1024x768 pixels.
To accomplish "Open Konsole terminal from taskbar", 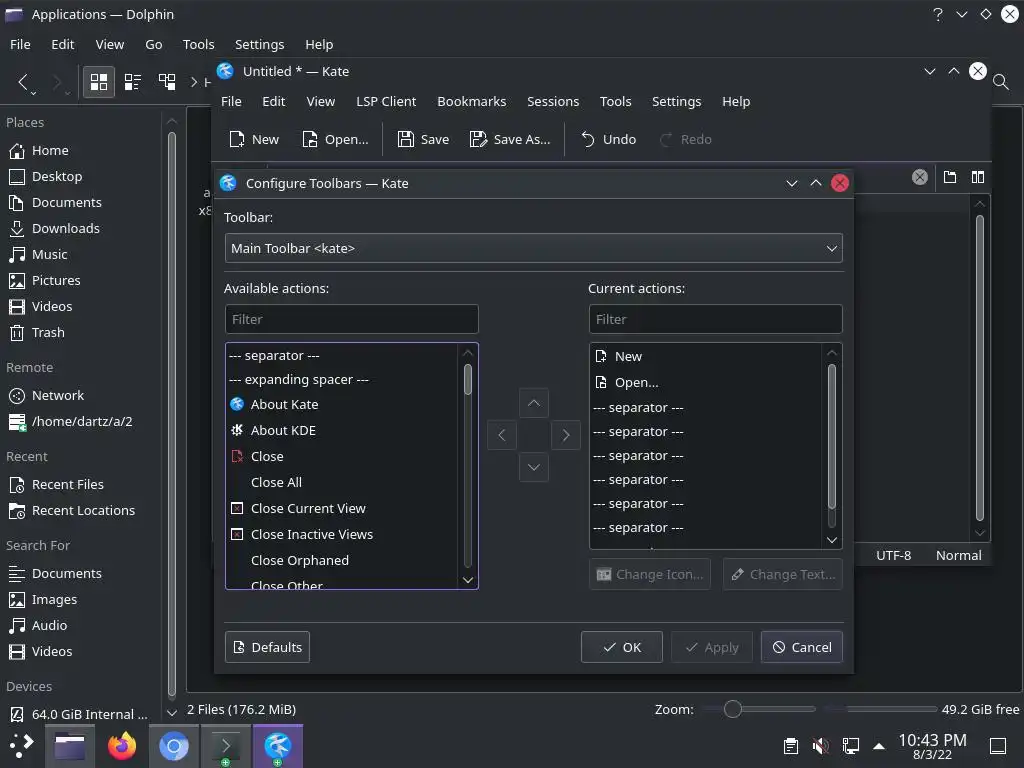I will tap(225, 746).
